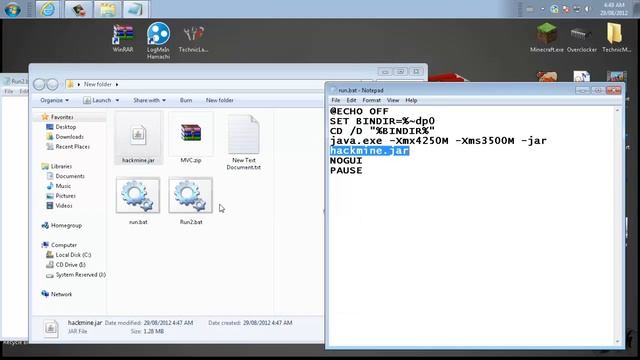Open the WinRAR desktop shortcut
640x360 pixels.
(123, 38)
